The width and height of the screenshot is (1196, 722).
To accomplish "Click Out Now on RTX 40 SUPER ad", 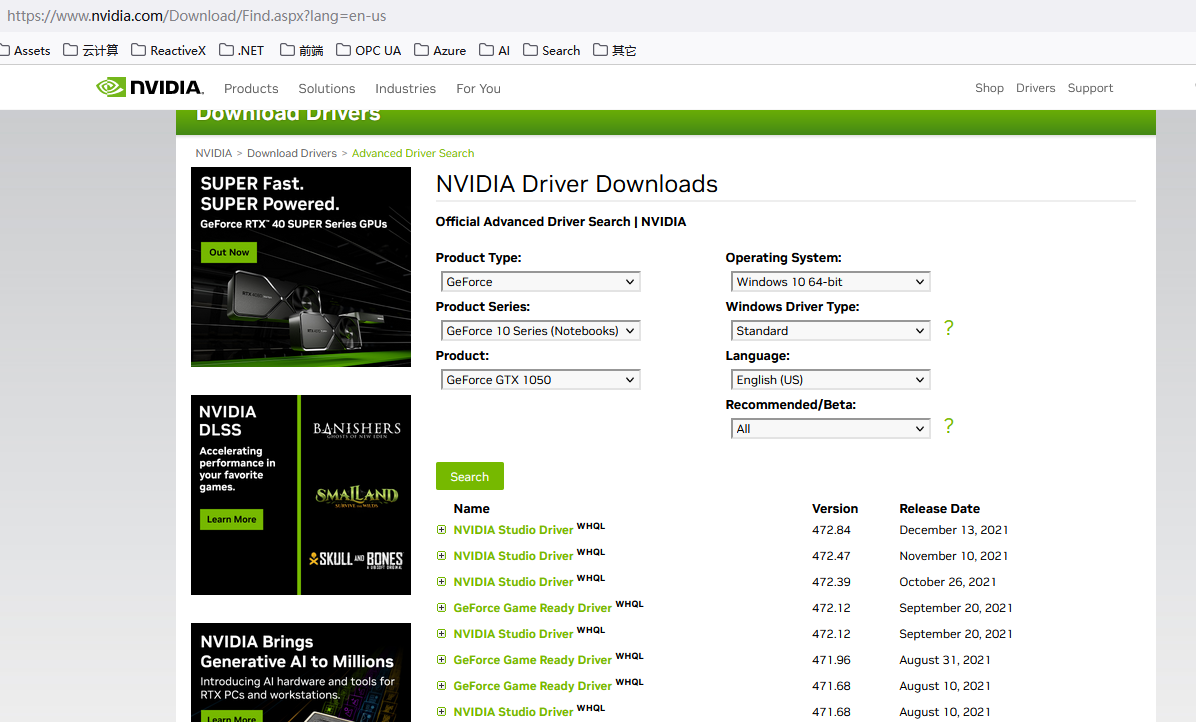I will pos(229,252).
